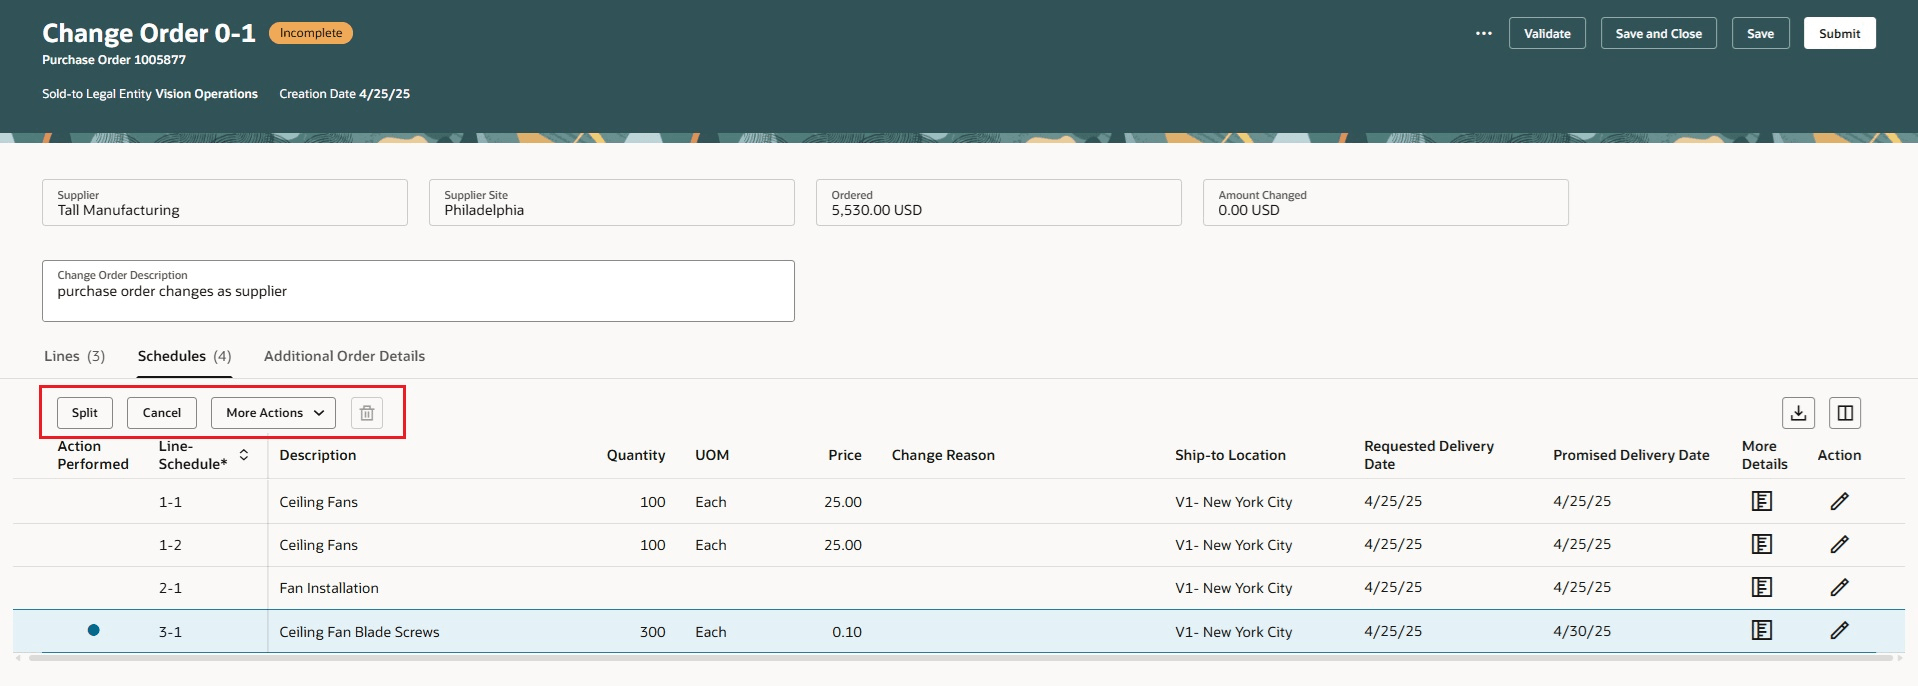Click the trash delete icon

367,413
